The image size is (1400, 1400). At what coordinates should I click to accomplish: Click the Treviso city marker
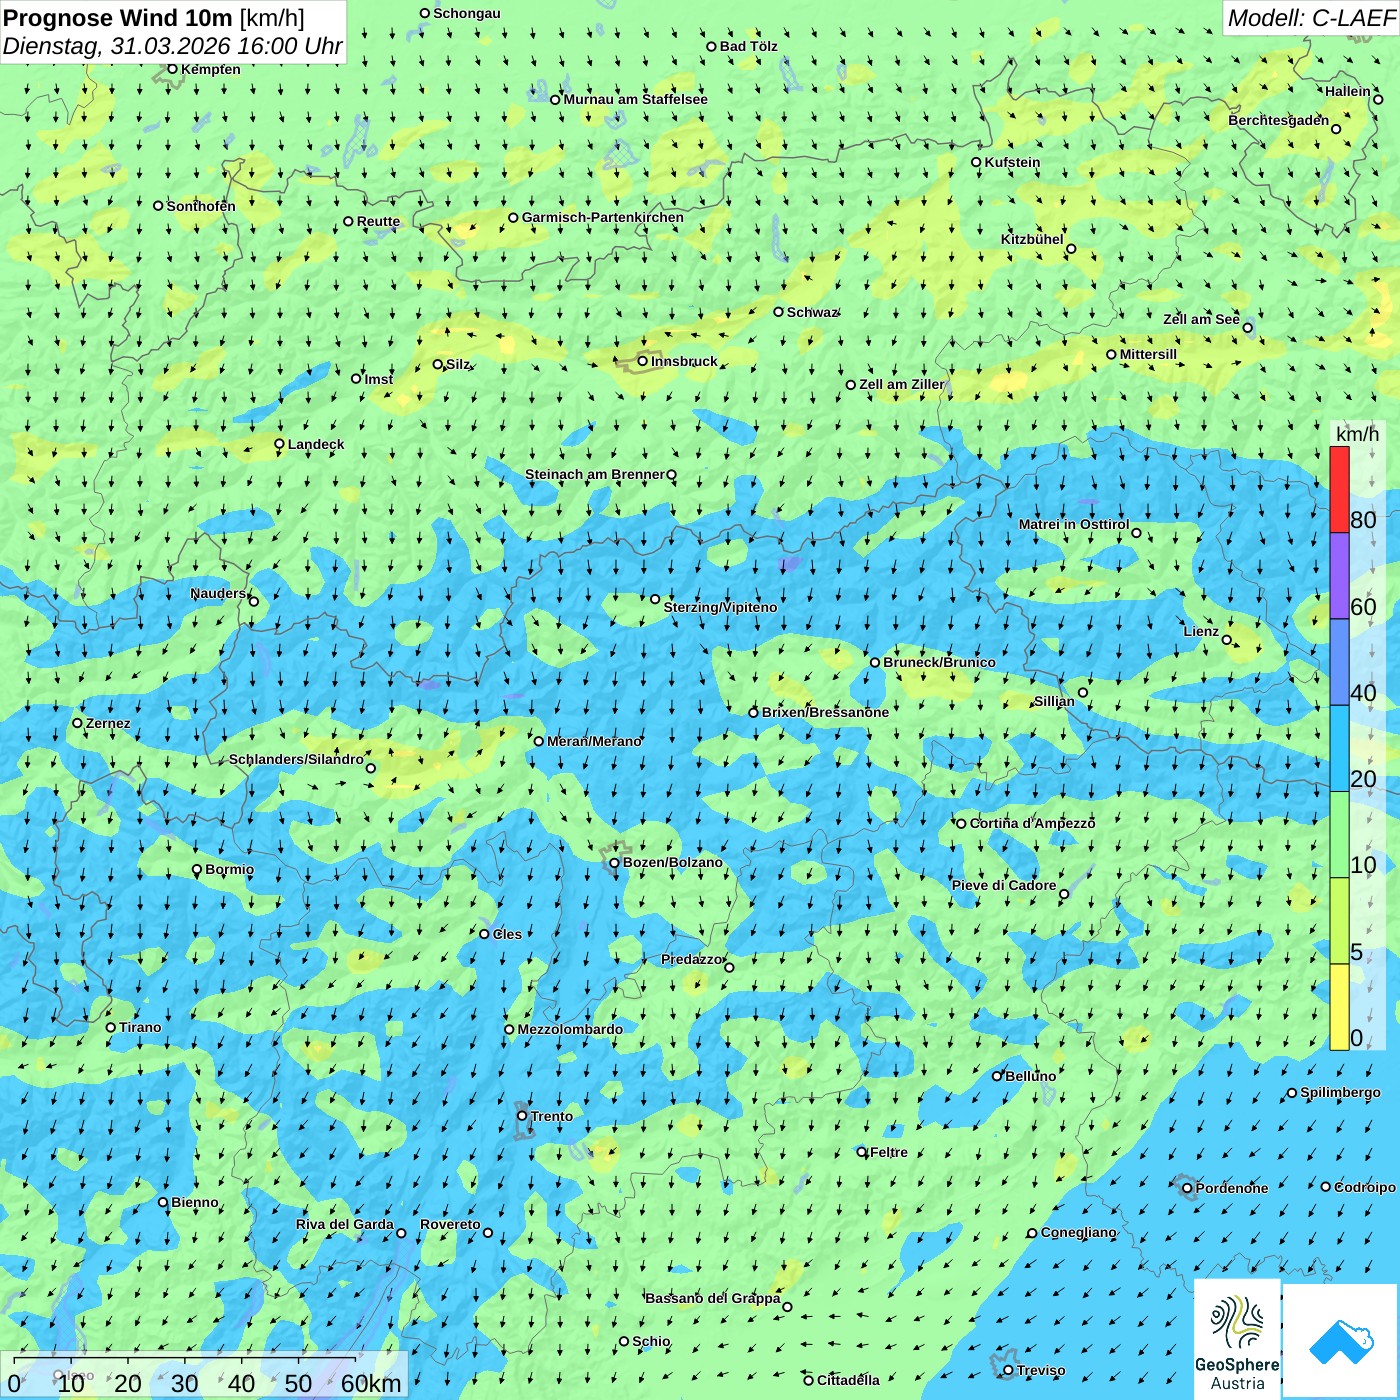1008,1370
